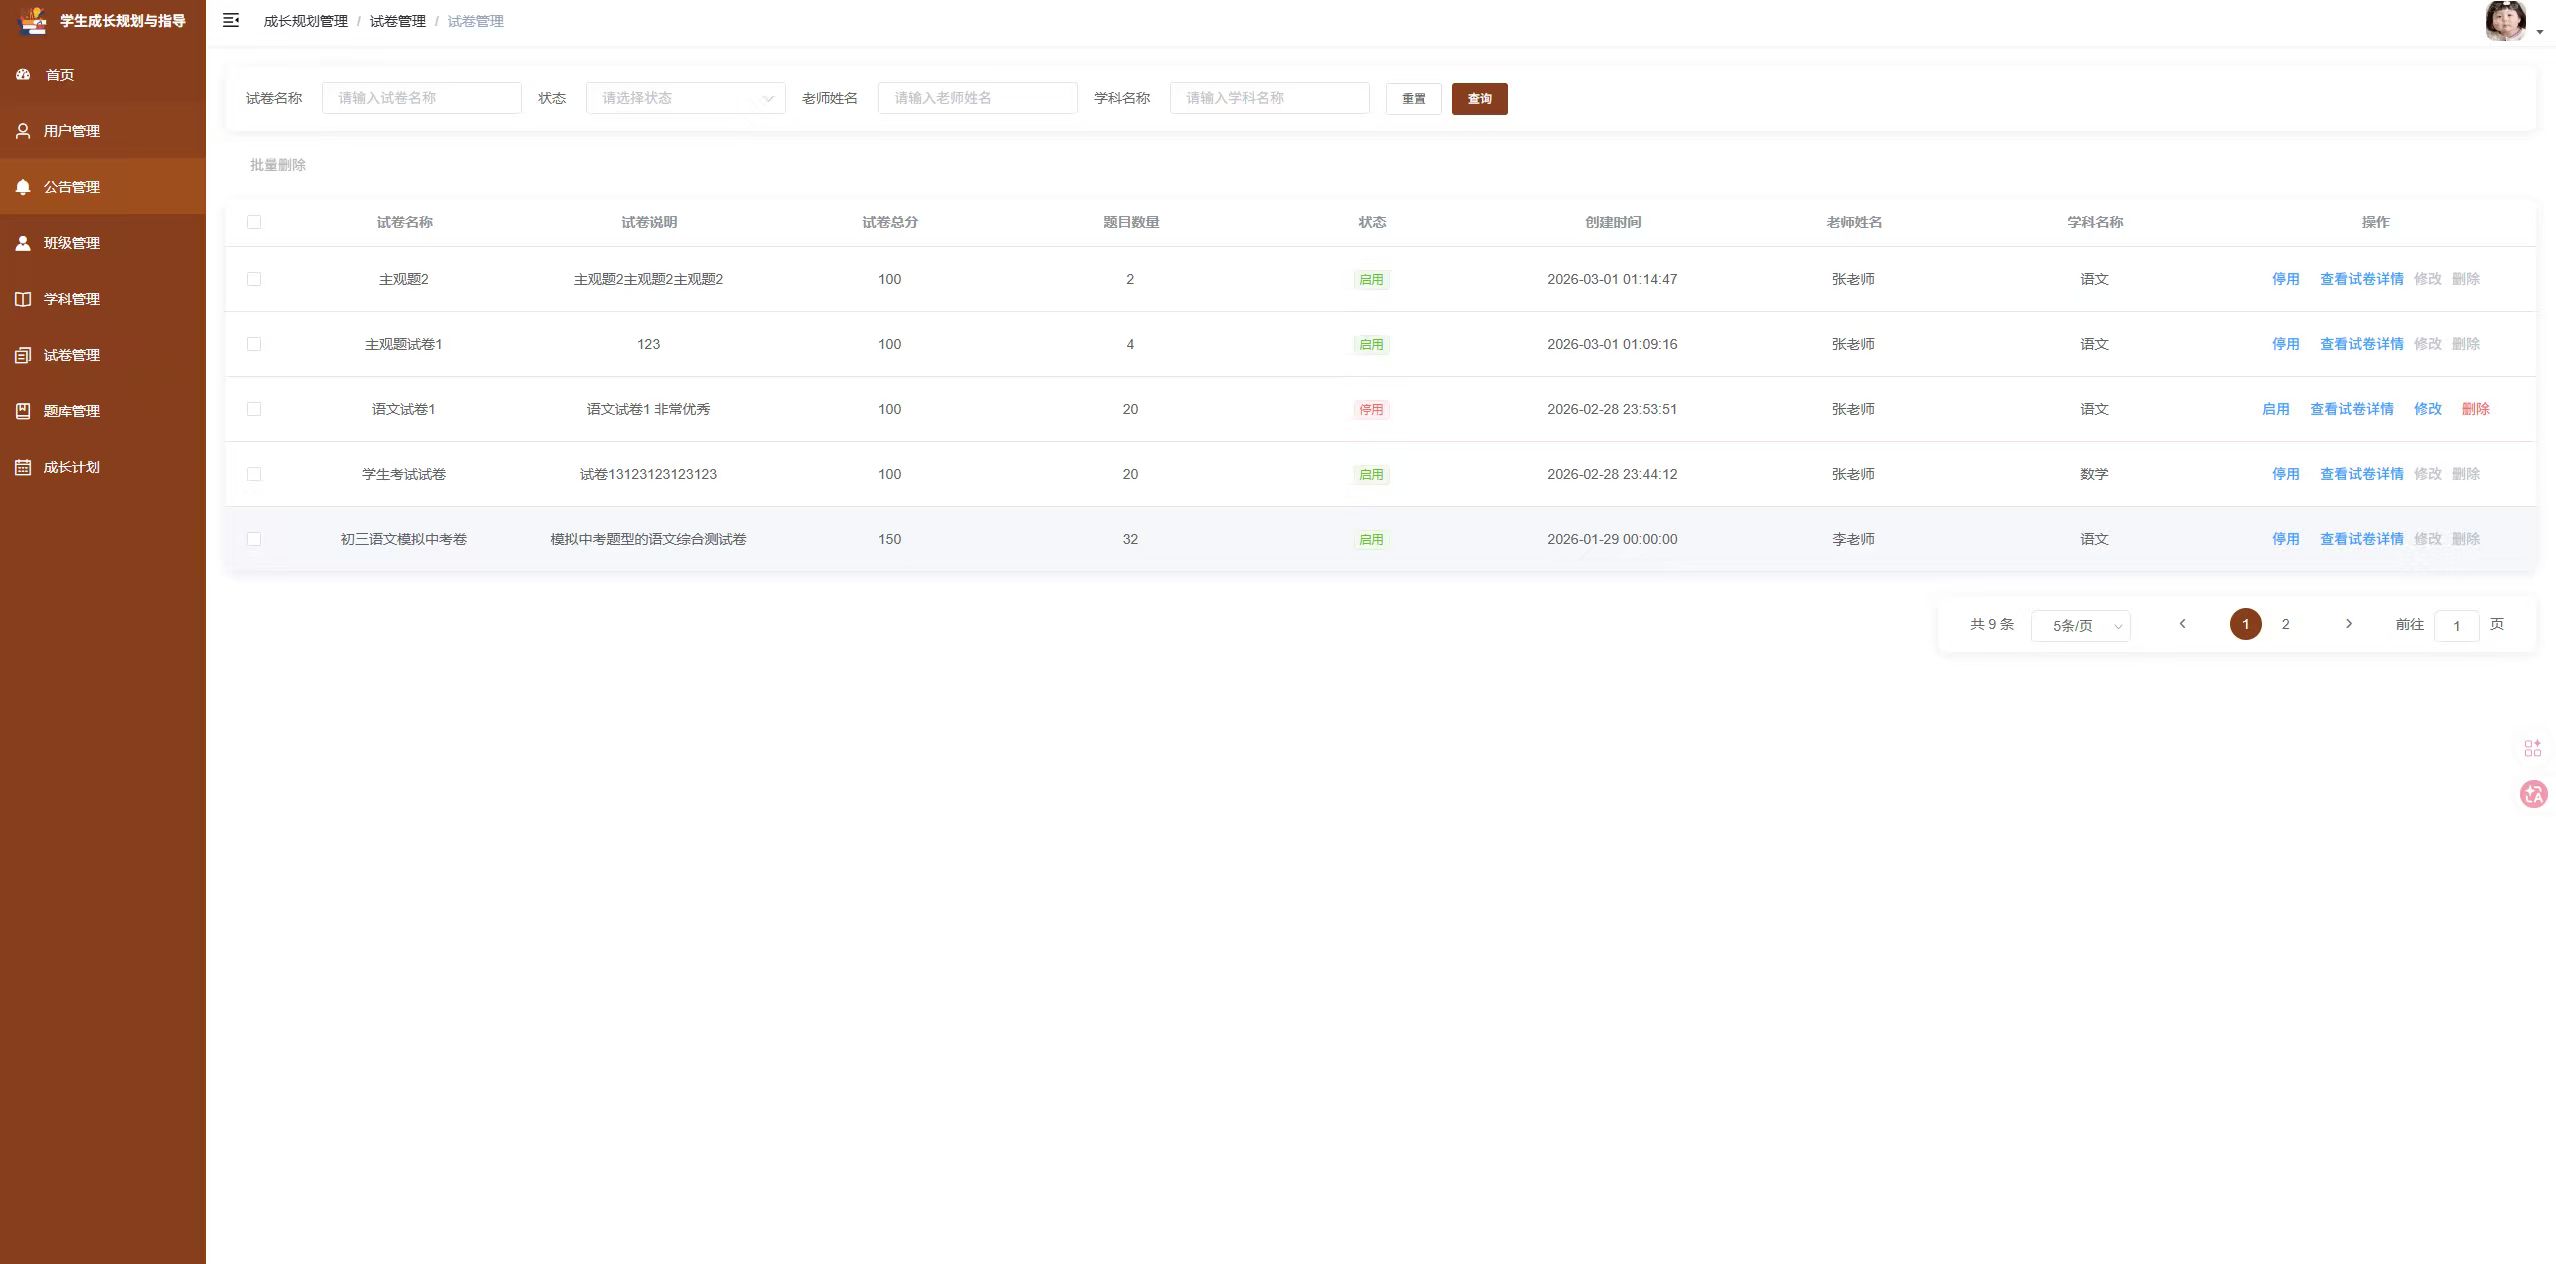Open 首页 in the sidebar menu
2556x1264 pixels.
[x=103, y=75]
